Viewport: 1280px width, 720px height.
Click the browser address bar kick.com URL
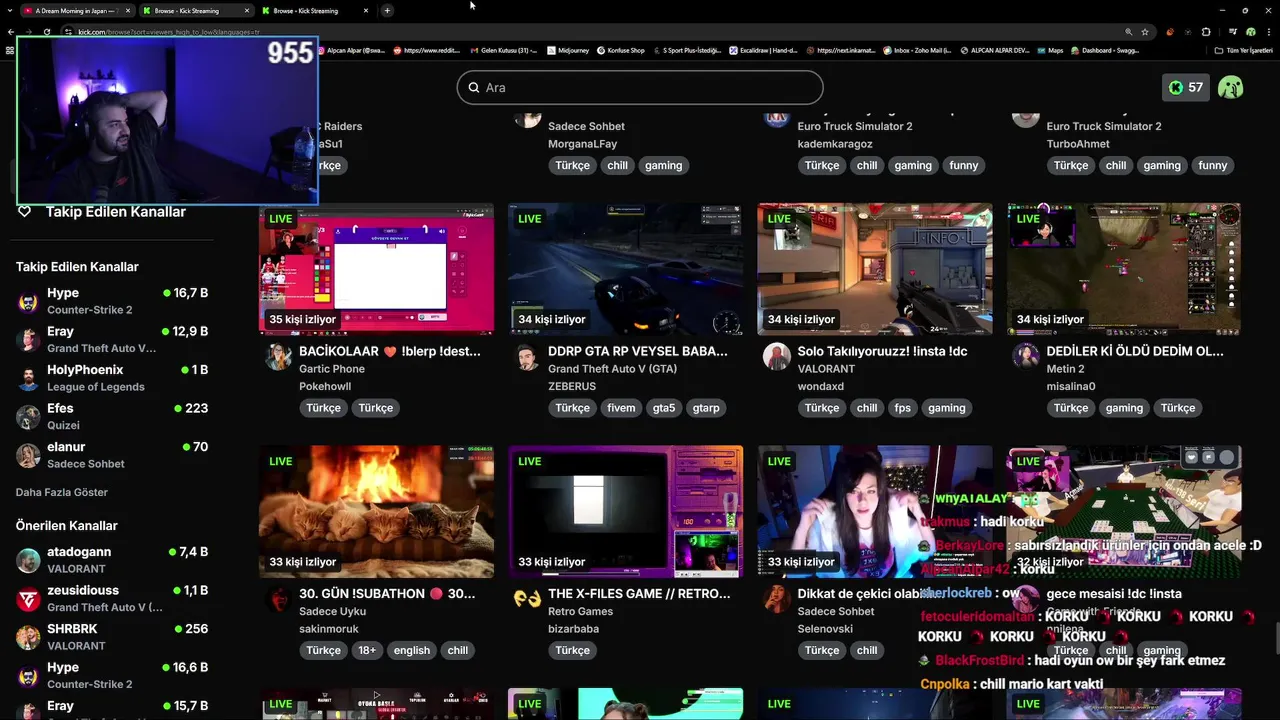click(170, 32)
